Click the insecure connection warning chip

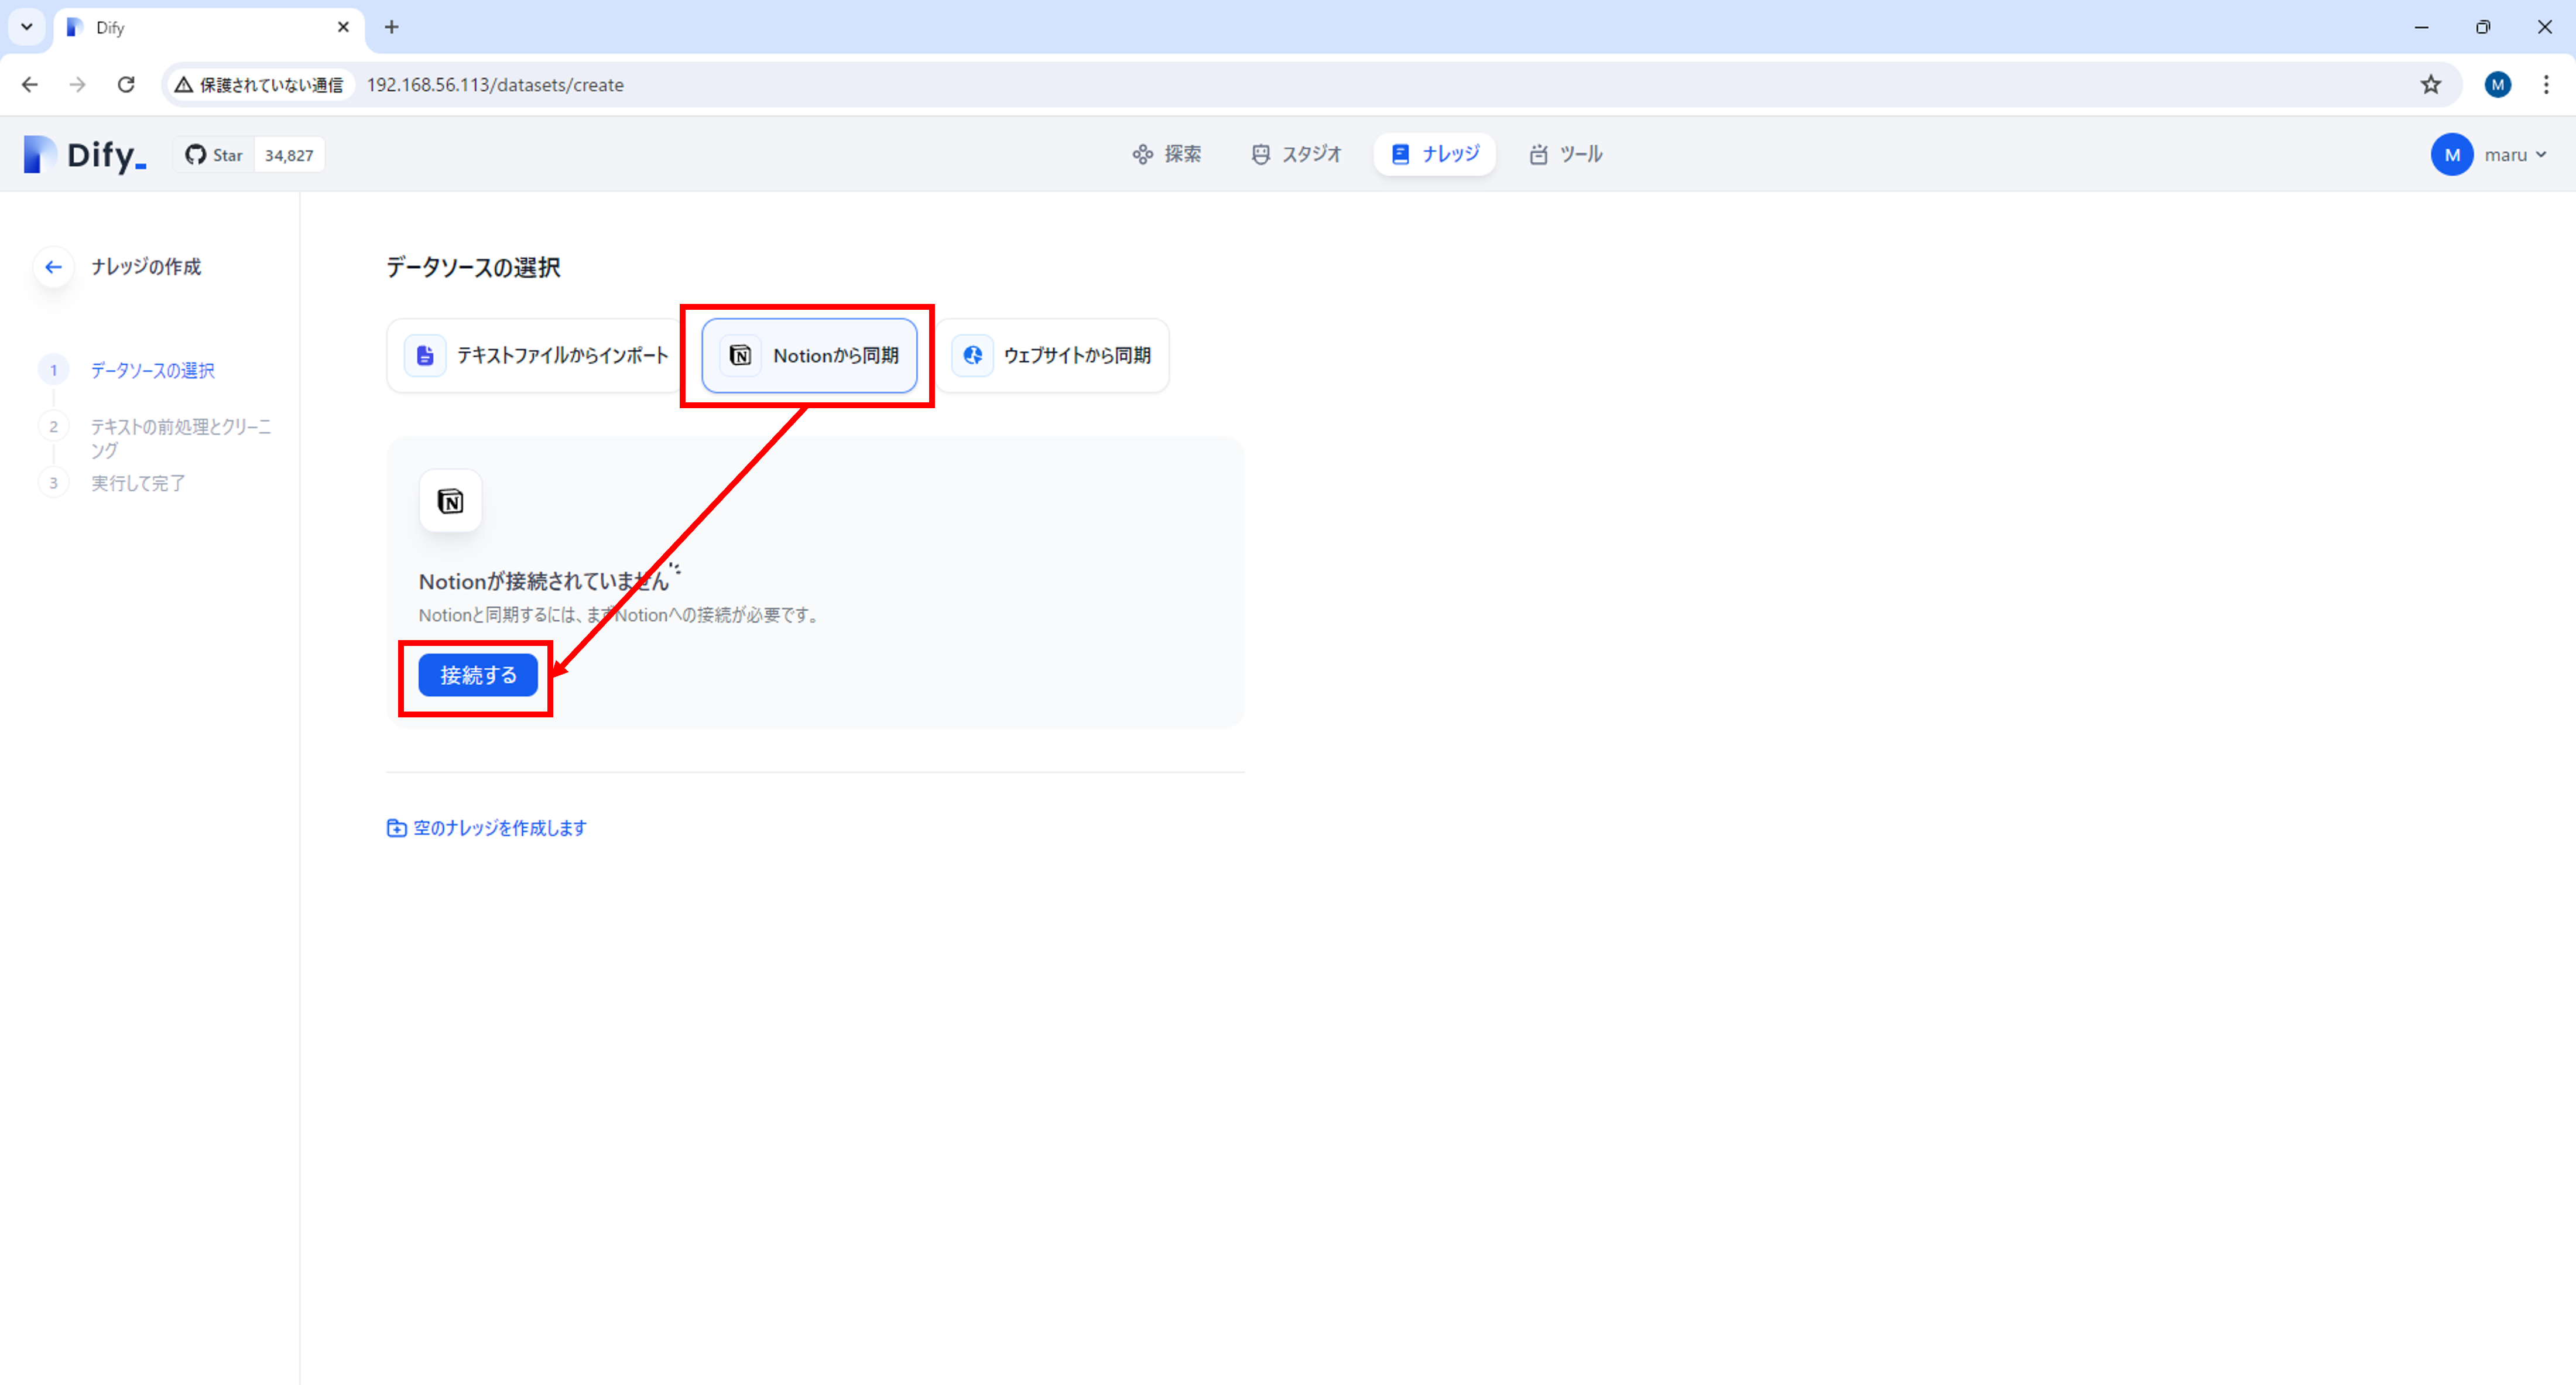259,85
